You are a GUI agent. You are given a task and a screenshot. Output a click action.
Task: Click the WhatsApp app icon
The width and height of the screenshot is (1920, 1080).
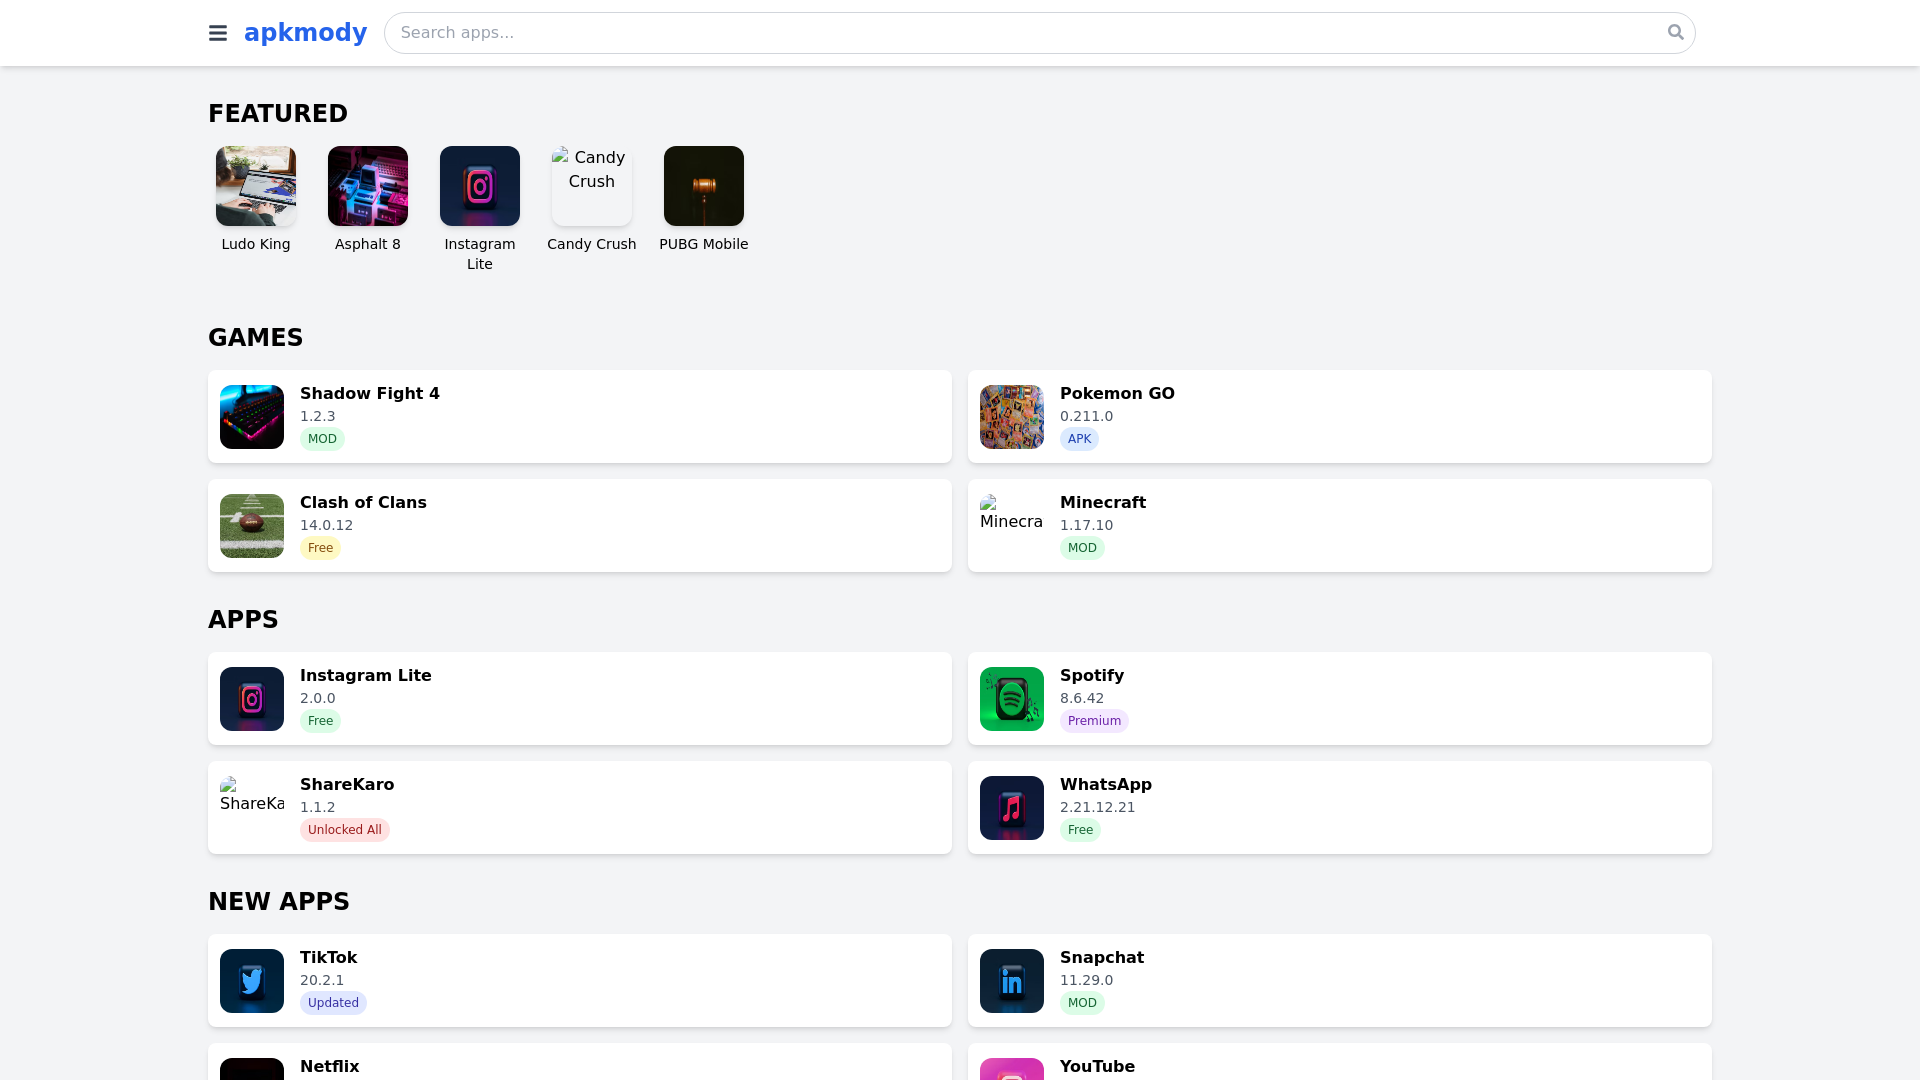pyautogui.click(x=1011, y=808)
